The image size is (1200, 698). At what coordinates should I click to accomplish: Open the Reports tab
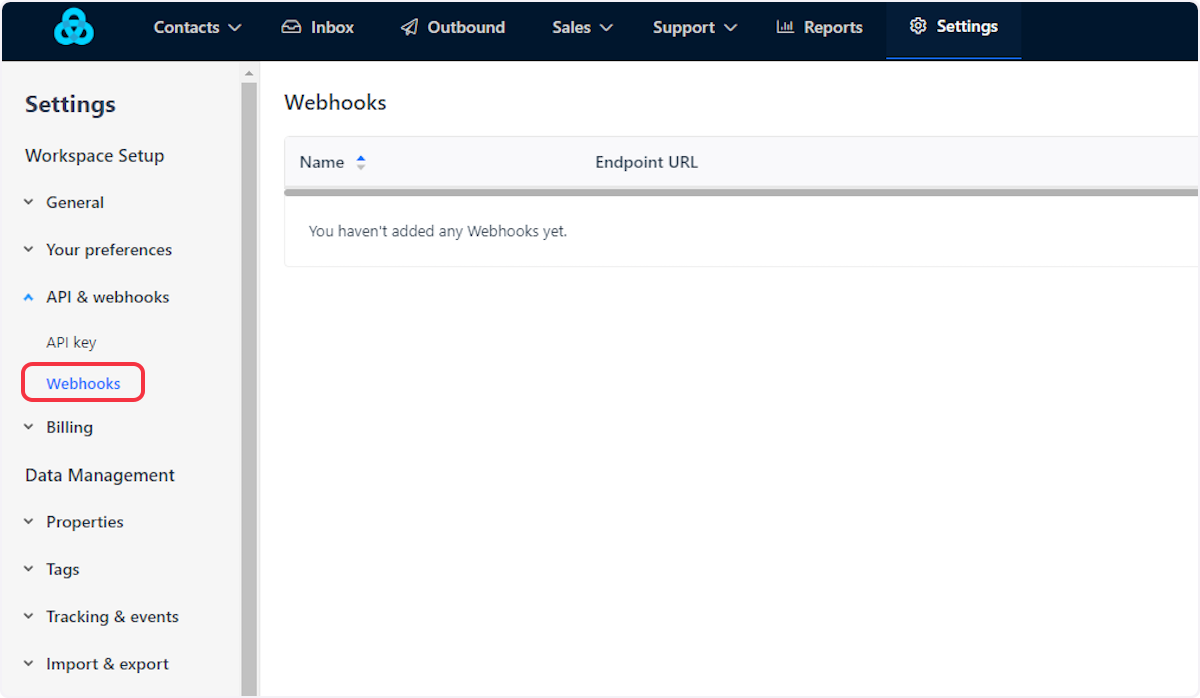tap(820, 27)
